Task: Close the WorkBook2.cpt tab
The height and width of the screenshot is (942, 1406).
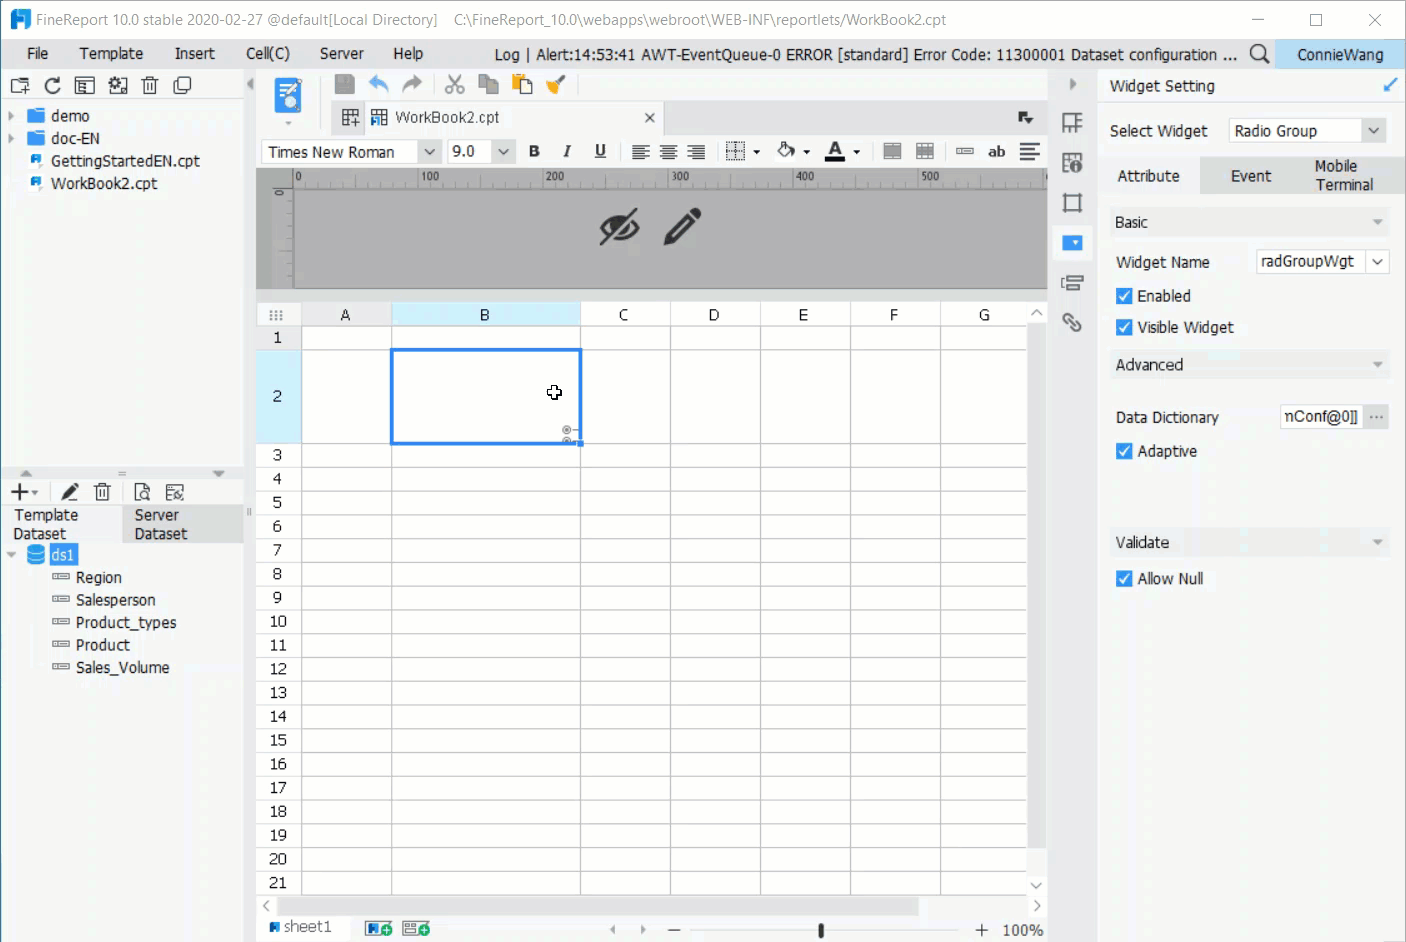Action: pos(650,118)
